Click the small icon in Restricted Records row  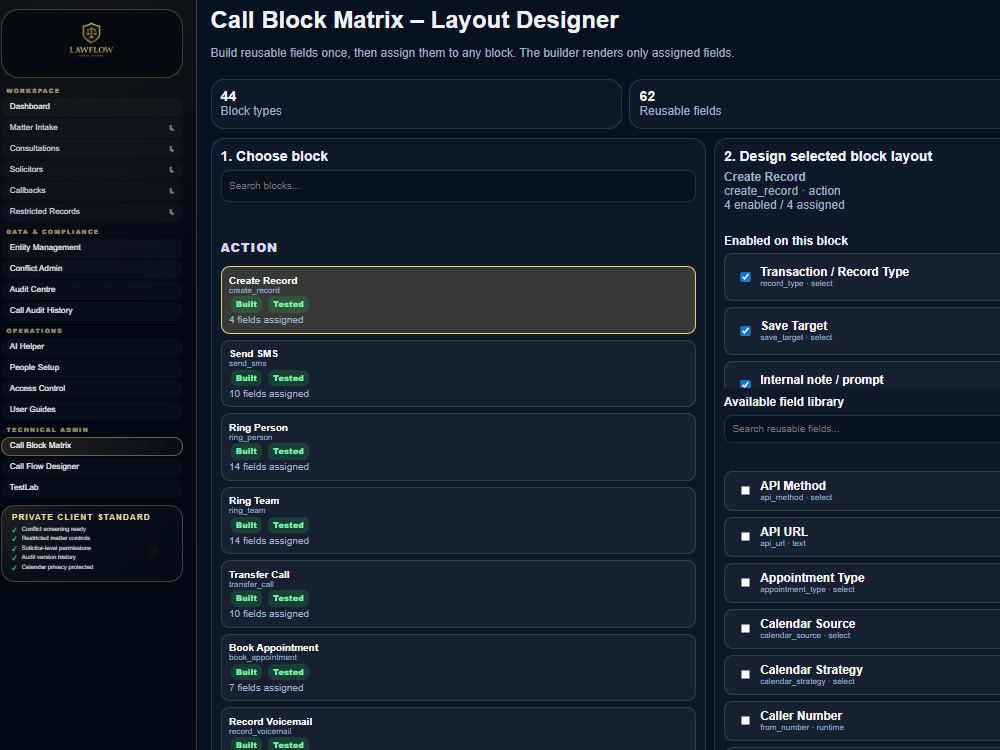172,212
